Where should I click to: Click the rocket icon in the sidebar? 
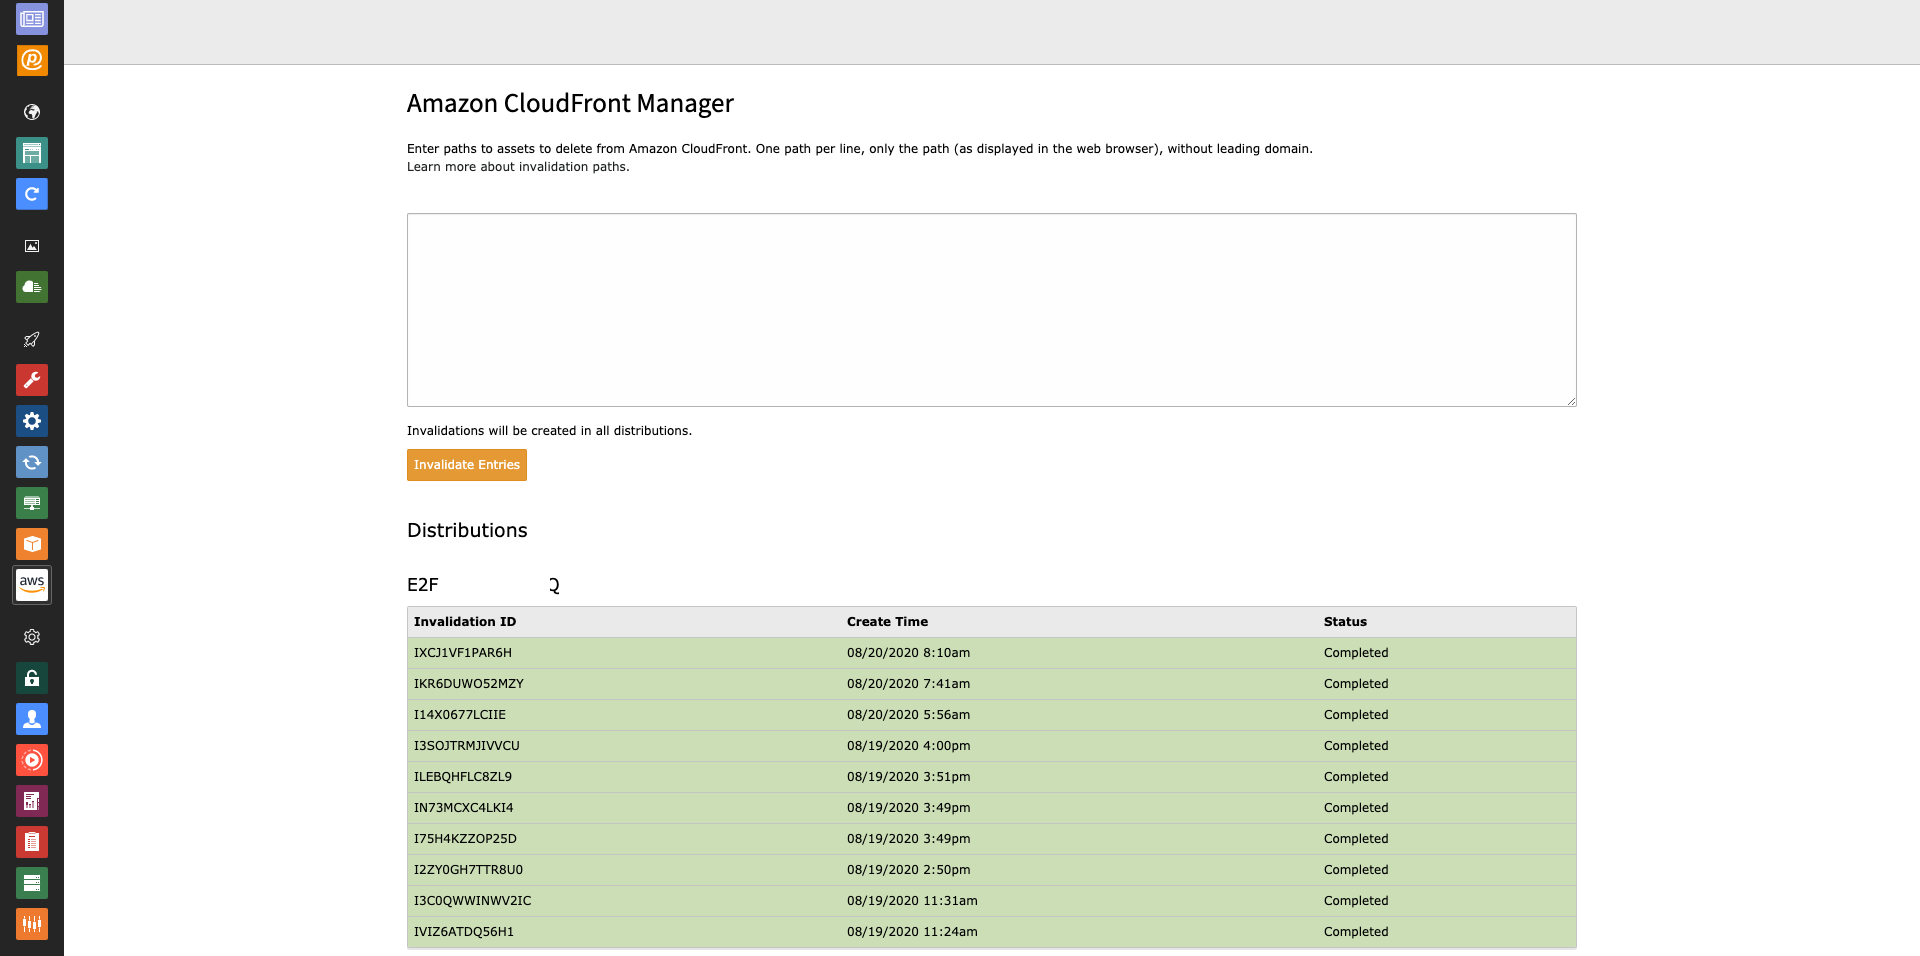click(x=32, y=340)
